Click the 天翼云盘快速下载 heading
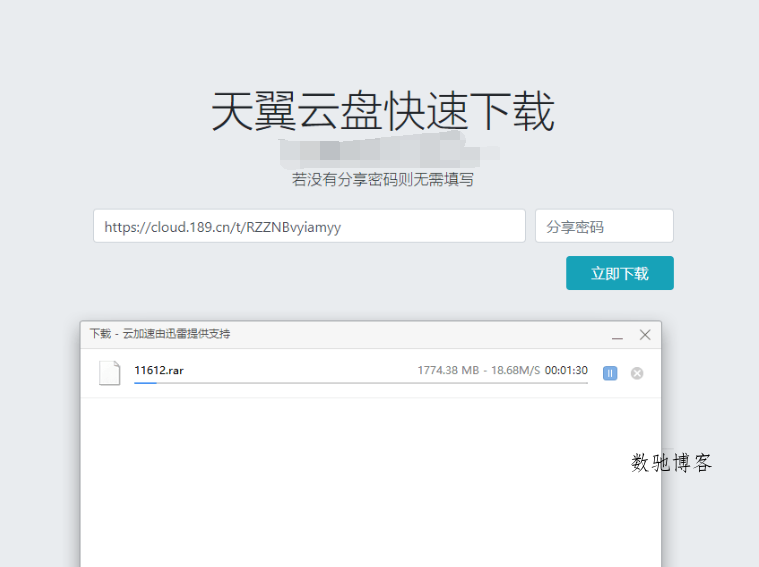 [x=383, y=112]
